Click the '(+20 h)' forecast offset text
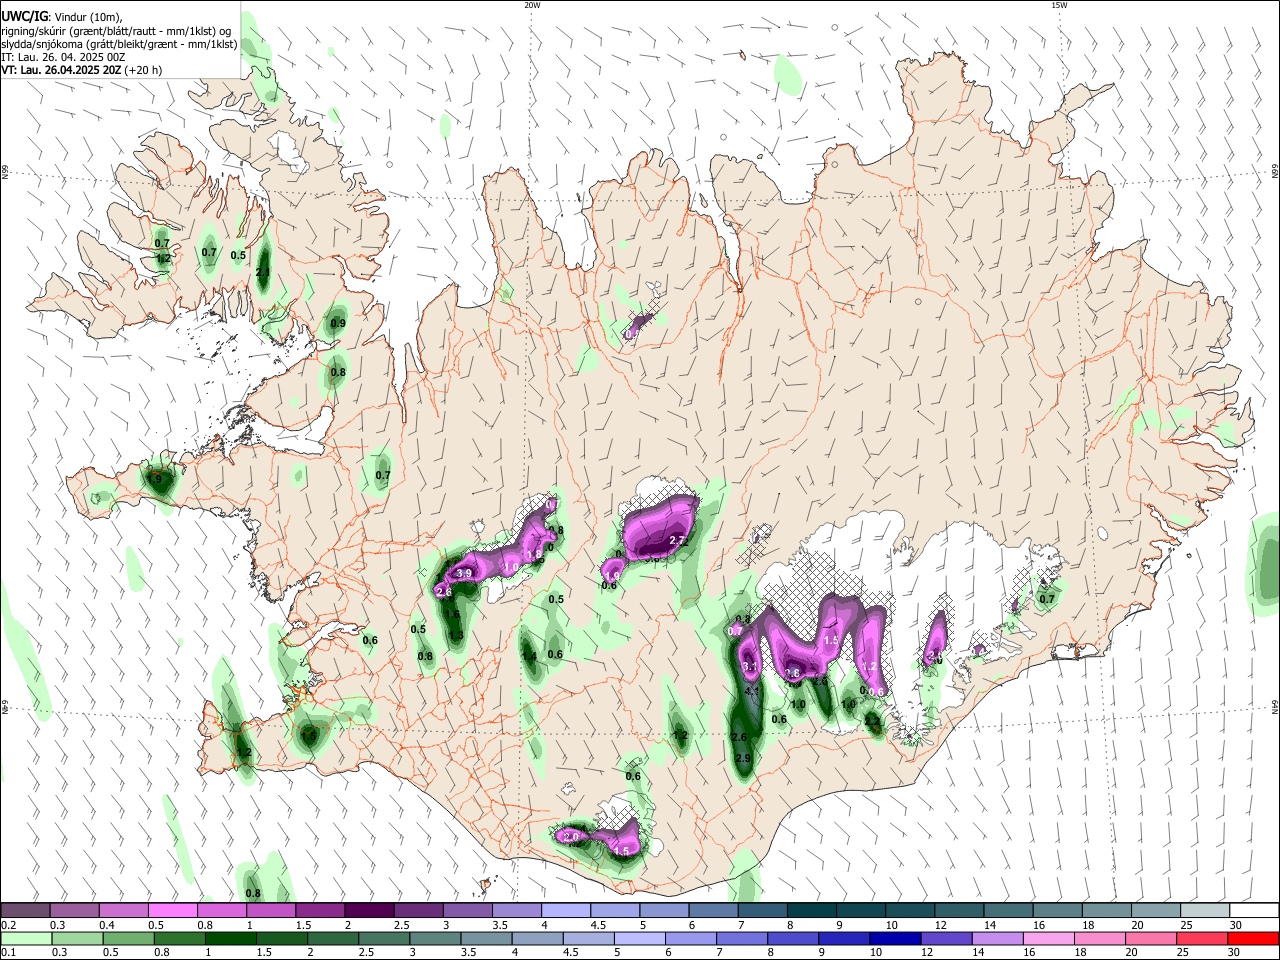 (x=144, y=70)
